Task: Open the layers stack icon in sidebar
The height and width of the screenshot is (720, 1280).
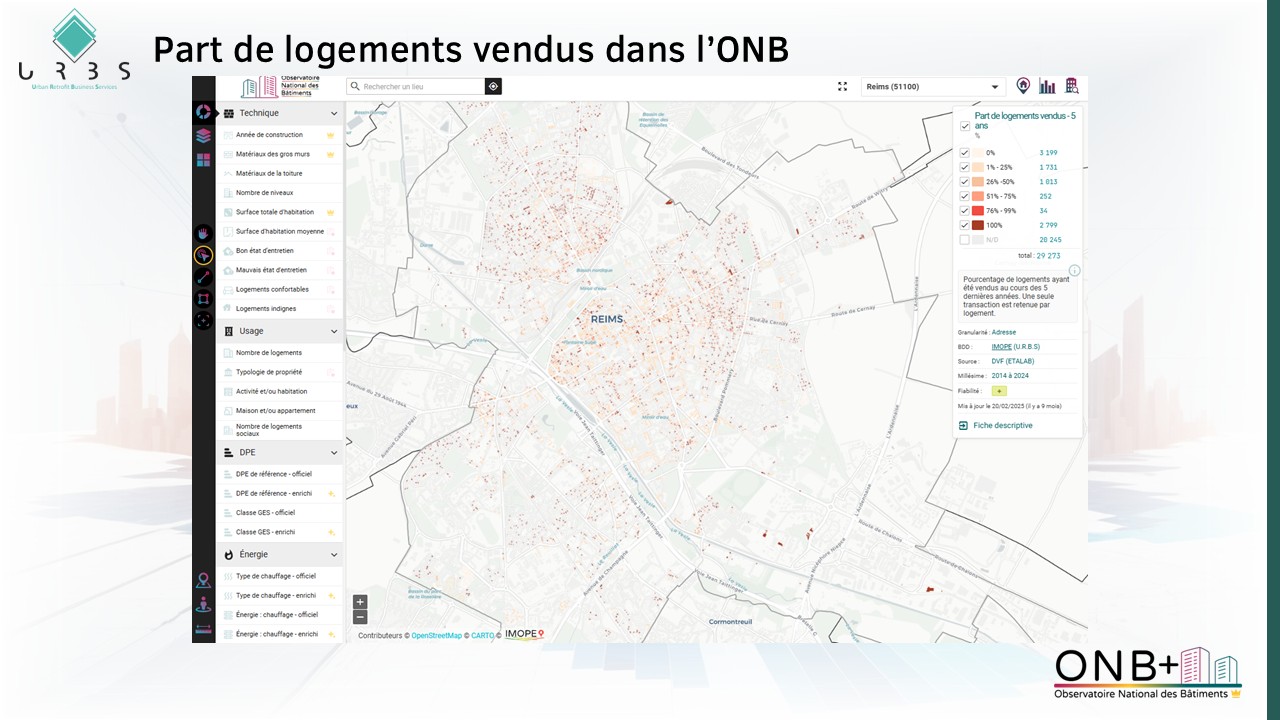Action: point(203,136)
